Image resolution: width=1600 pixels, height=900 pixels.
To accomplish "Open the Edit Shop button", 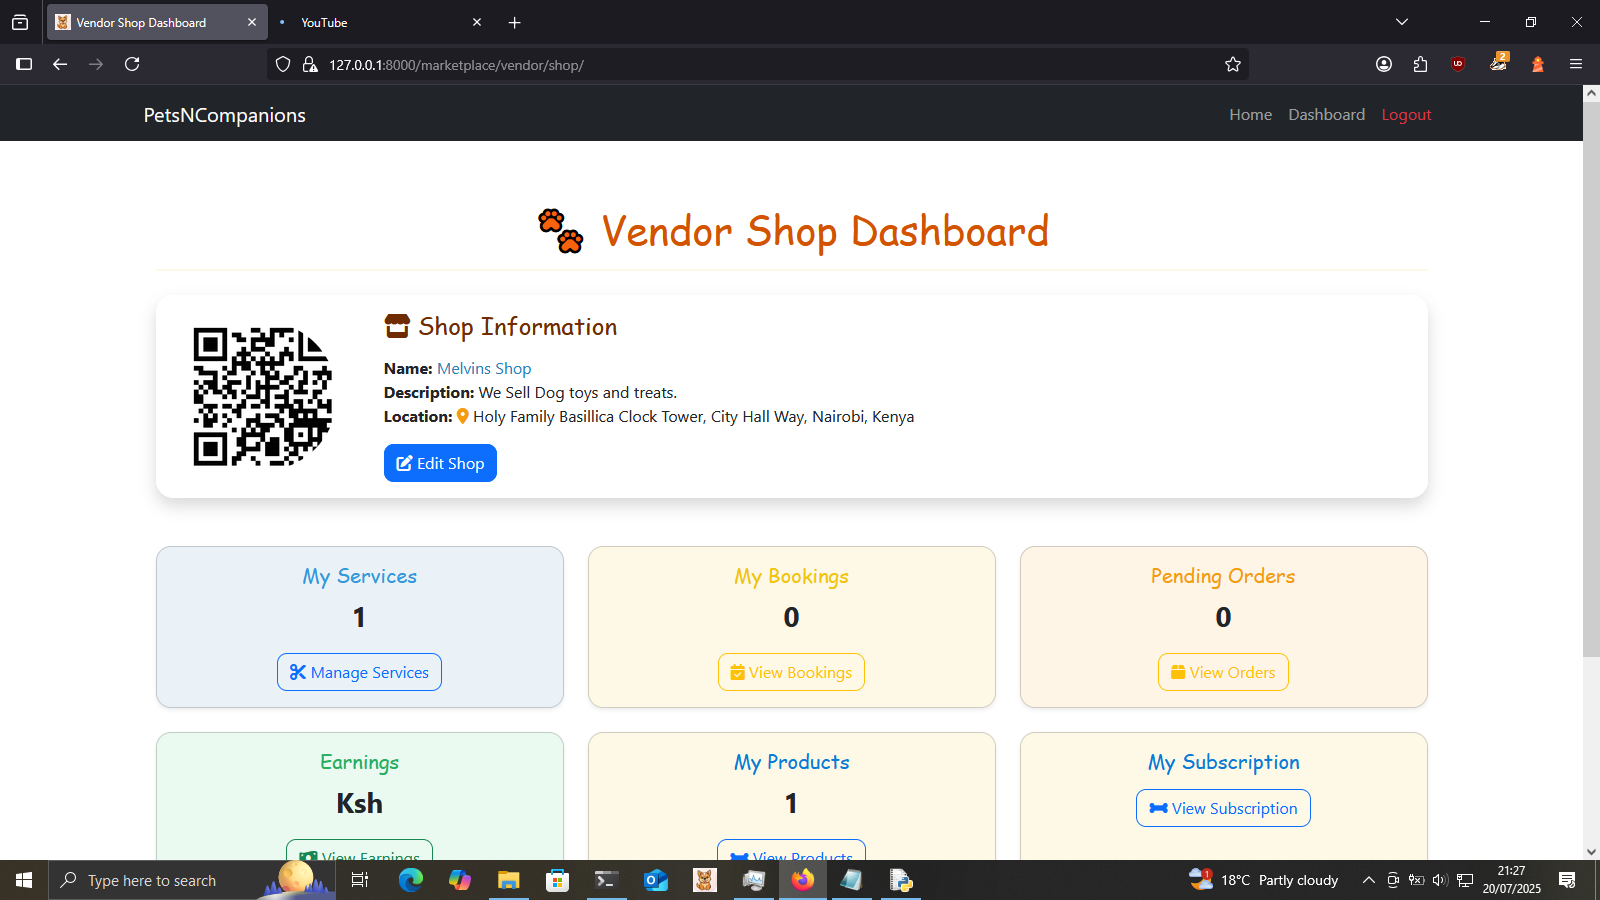I will [440, 463].
